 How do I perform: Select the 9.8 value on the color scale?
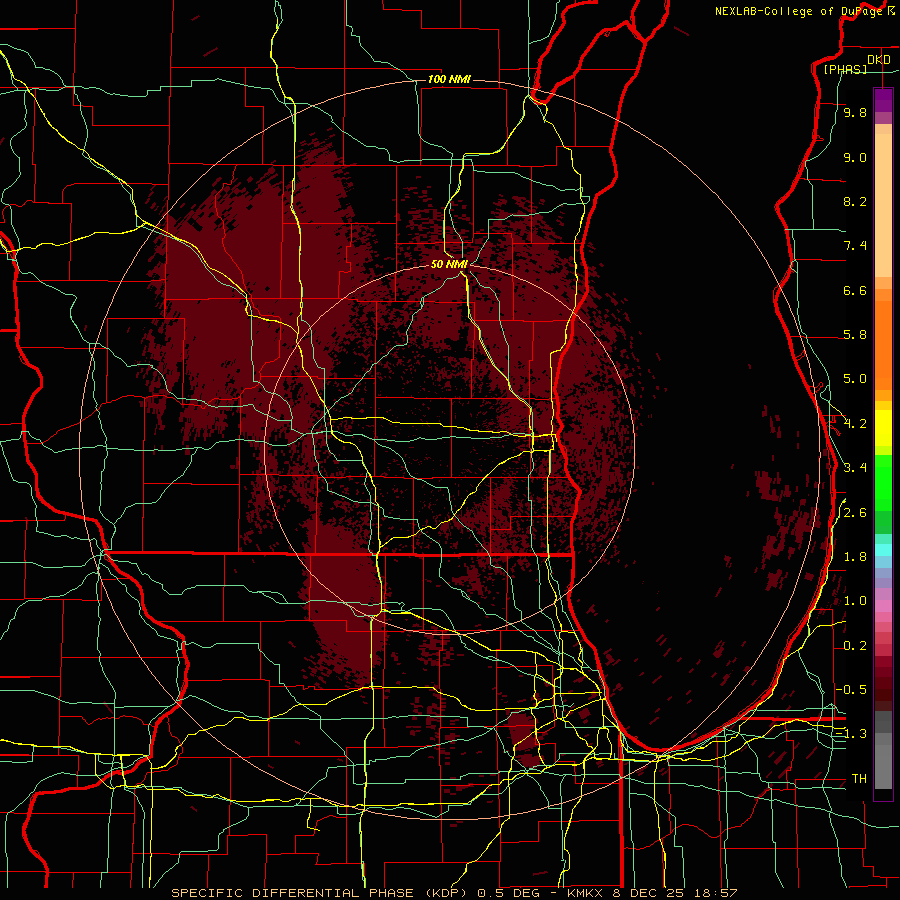click(855, 112)
